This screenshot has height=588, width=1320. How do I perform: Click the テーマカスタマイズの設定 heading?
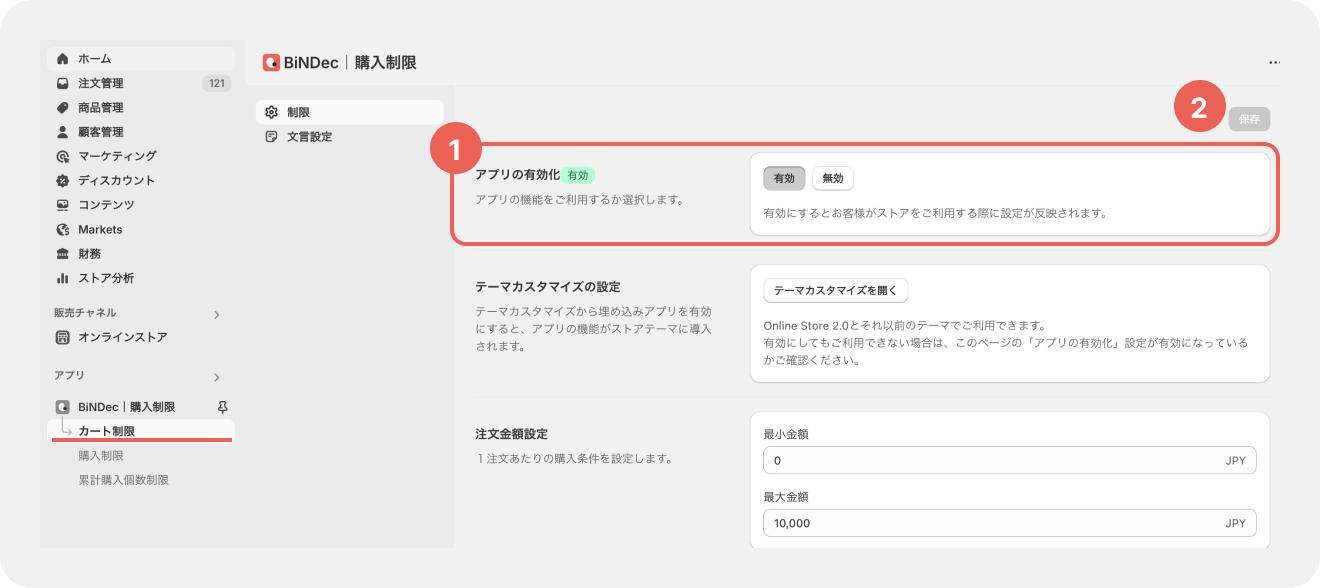point(548,287)
